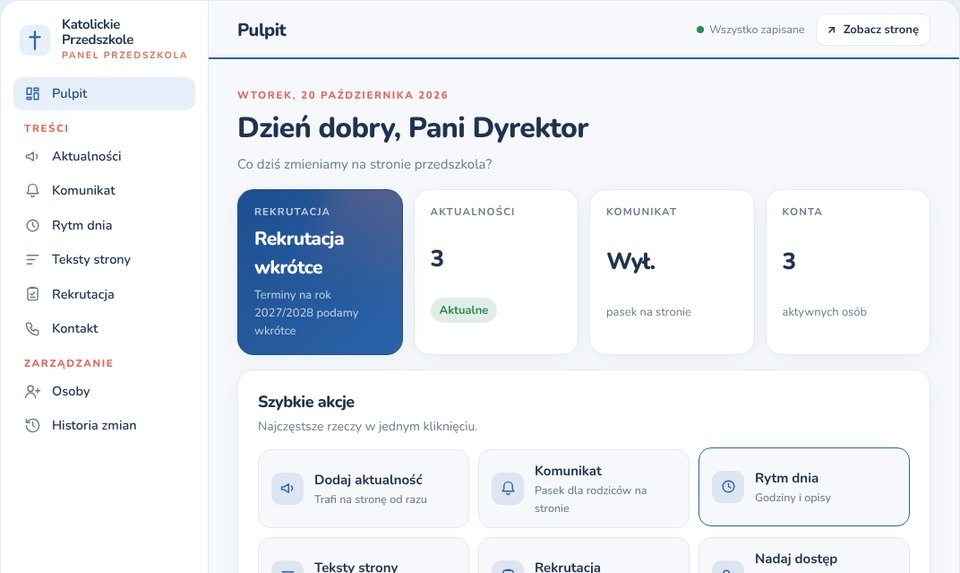960x573 pixels.
Task: Open Aktualności section from sidebar
Action: pos(104,157)
